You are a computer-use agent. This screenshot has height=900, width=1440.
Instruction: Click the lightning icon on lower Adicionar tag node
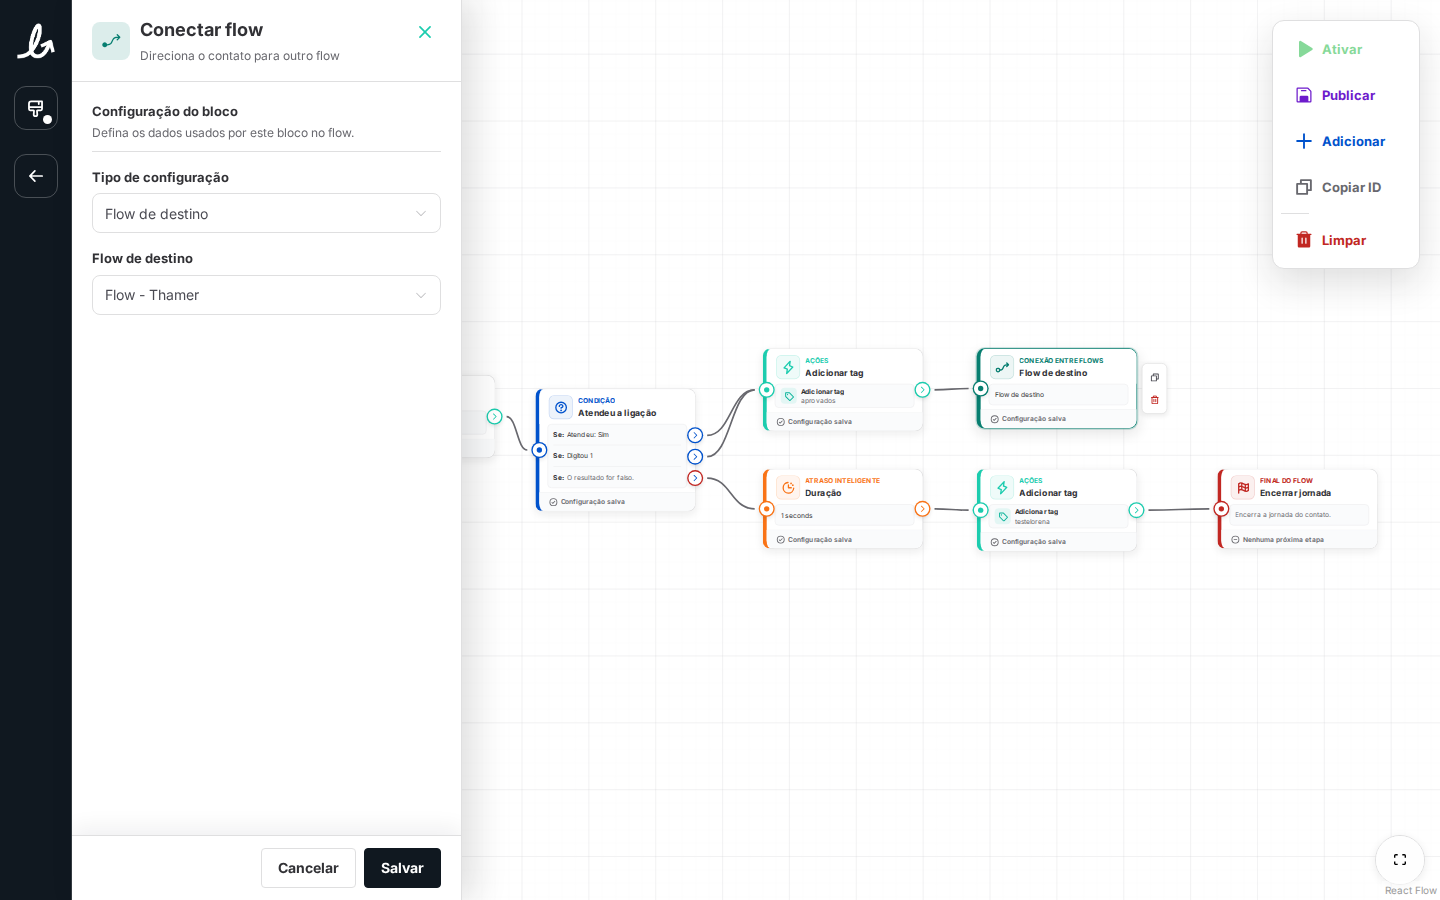1002,487
